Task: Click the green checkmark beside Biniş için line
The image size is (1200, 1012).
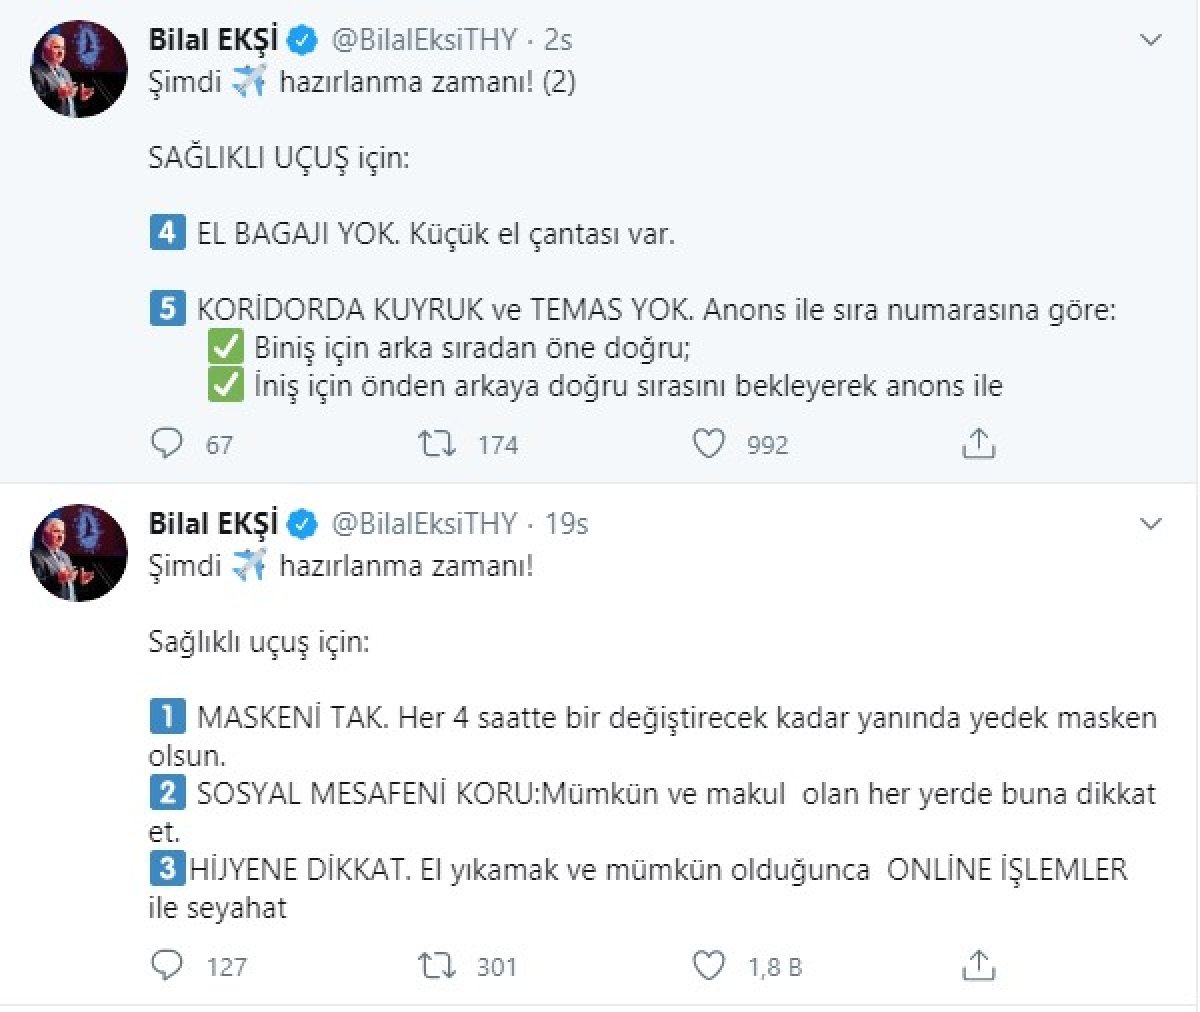Action: tap(227, 346)
